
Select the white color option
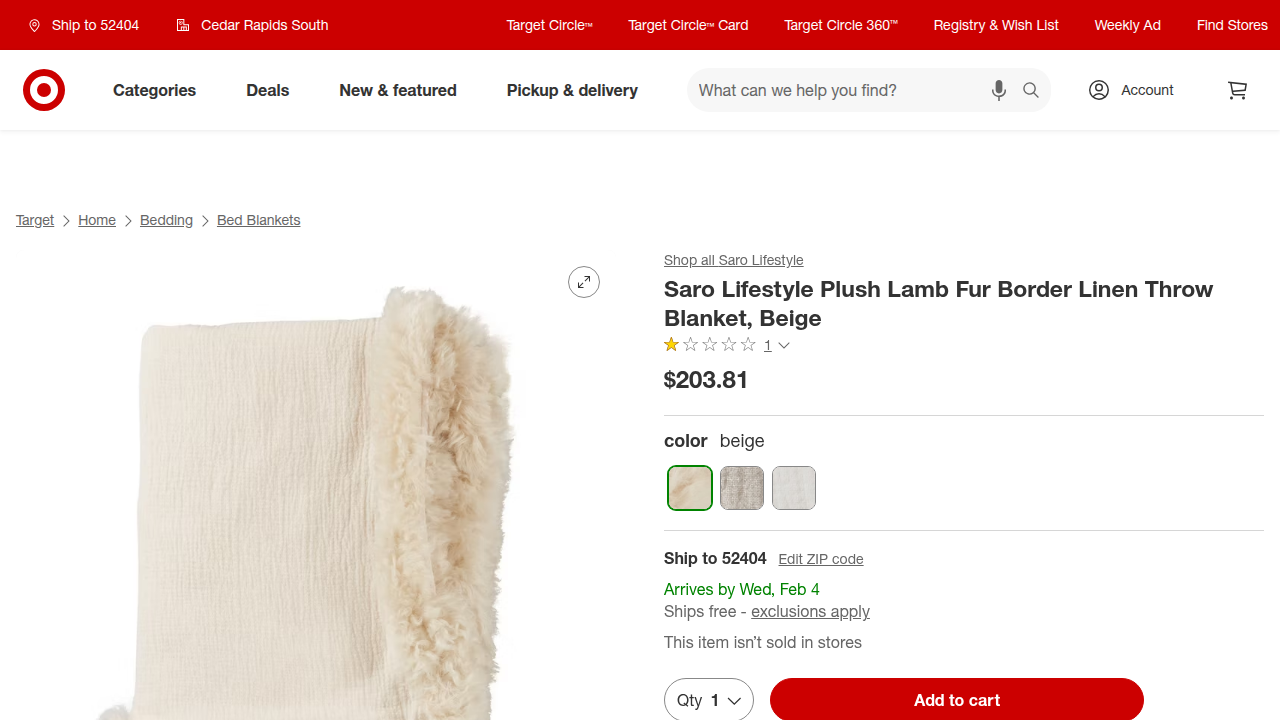point(794,488)
